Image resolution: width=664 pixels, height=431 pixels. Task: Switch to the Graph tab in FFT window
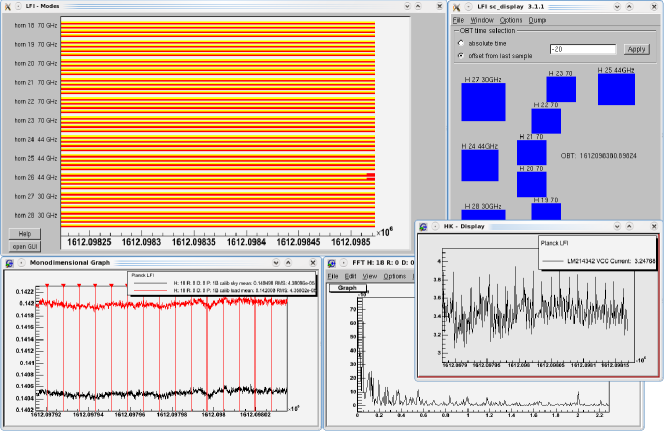[x=347, y=288]
